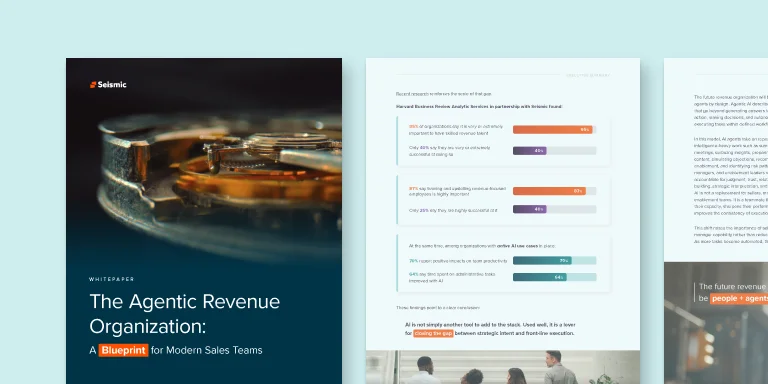Click the purple bar beside 'Only 25% say'
768x384 pixels.
(x=529, y=209)
